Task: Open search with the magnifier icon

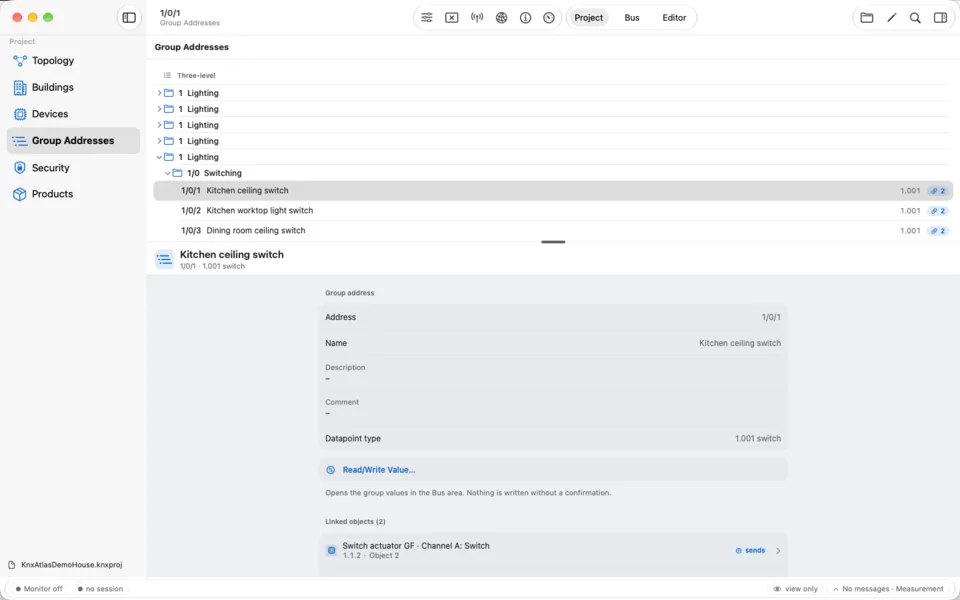Action: (915, 18)
